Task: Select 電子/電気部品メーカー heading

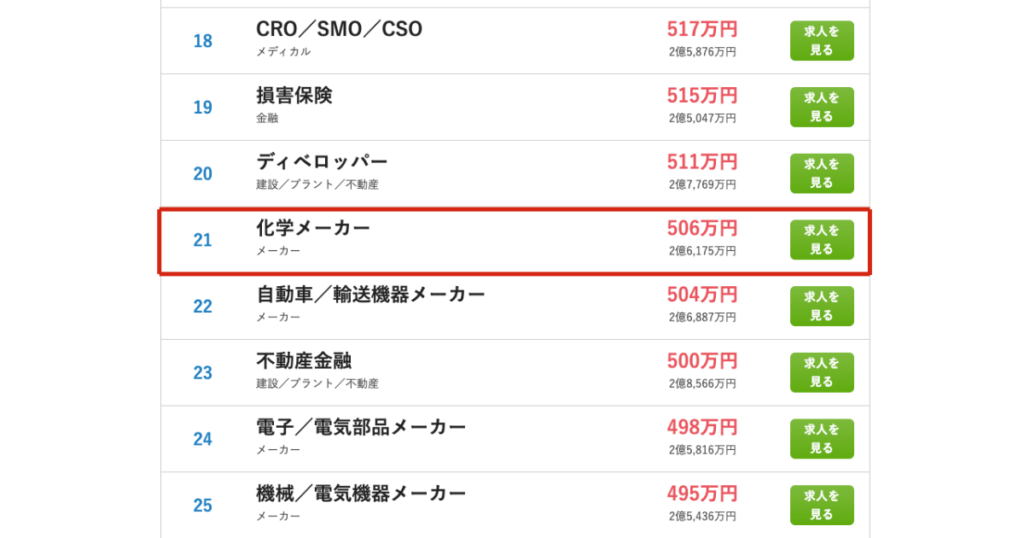Action: tap(360, 428)
